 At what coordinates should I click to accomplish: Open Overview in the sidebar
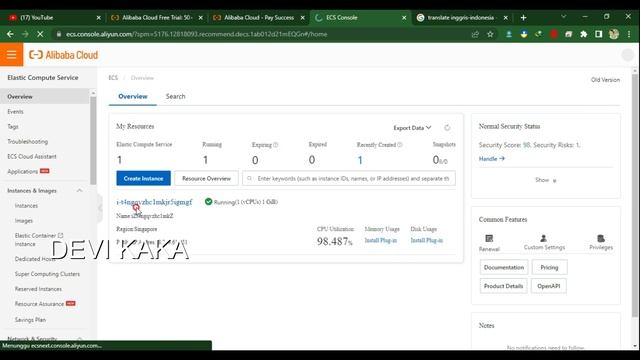(x=44, y=97)
